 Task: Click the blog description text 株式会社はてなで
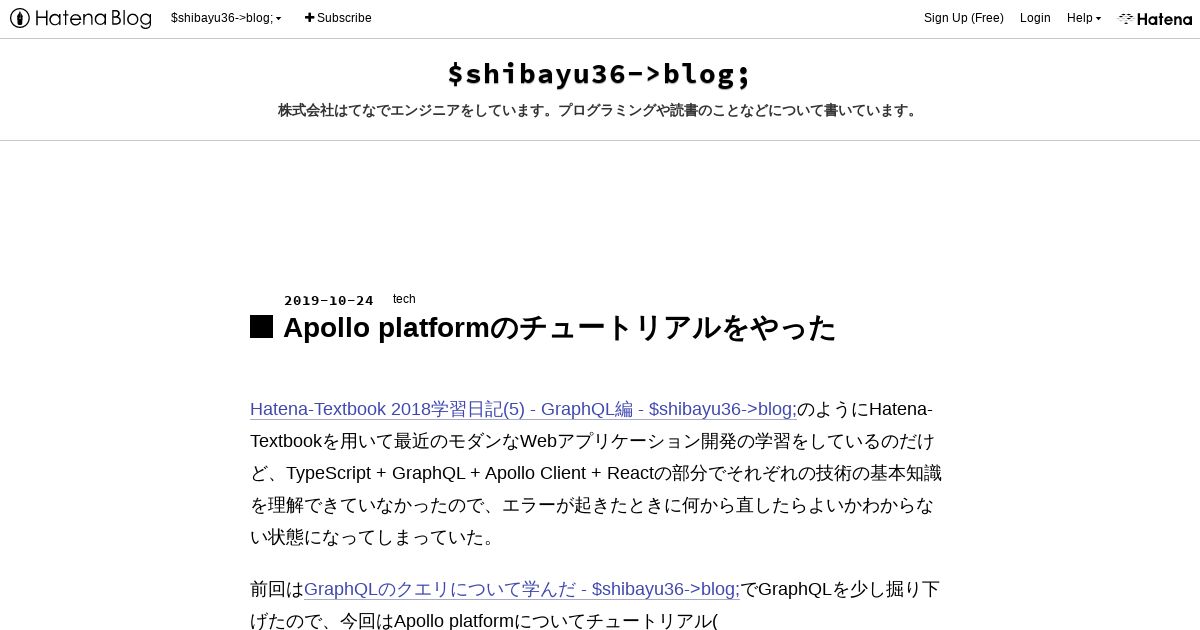(x=599, y=110)
